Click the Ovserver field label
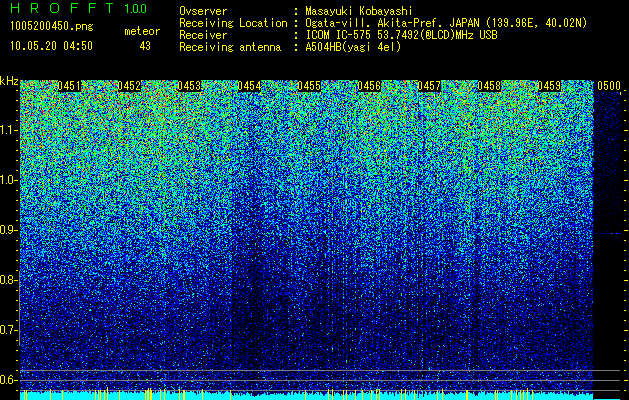The image size is (629, 400). (203, 11)
